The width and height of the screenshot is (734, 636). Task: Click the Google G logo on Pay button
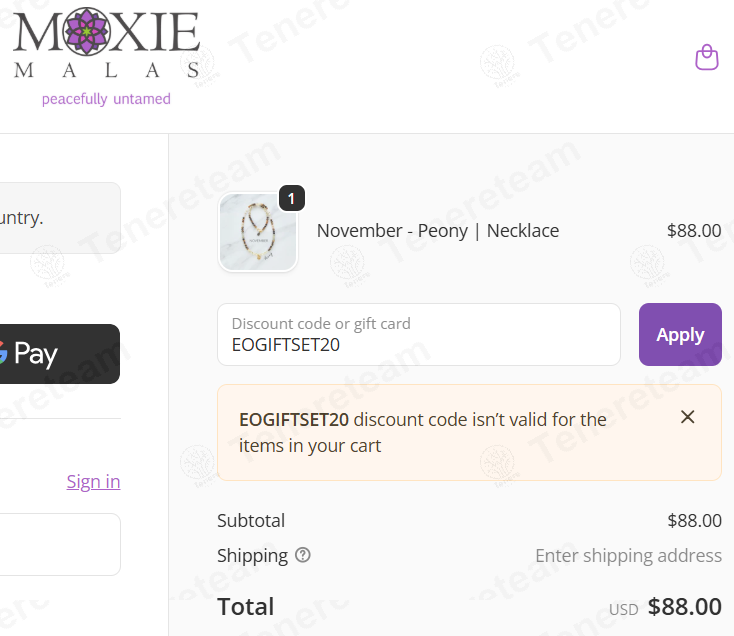point(2,353)
